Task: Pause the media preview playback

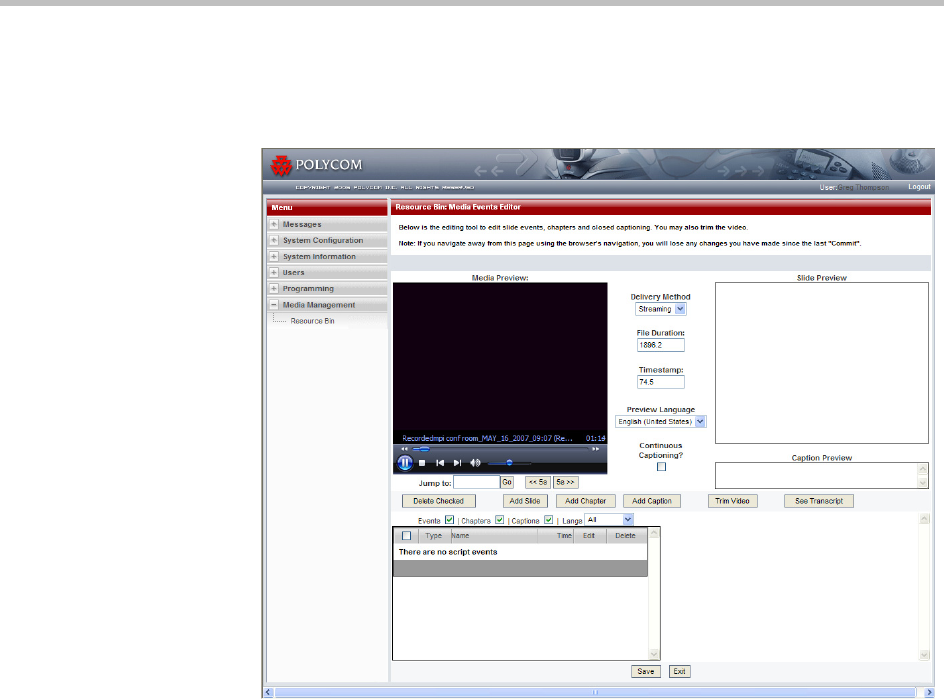Action: (405, 462)
